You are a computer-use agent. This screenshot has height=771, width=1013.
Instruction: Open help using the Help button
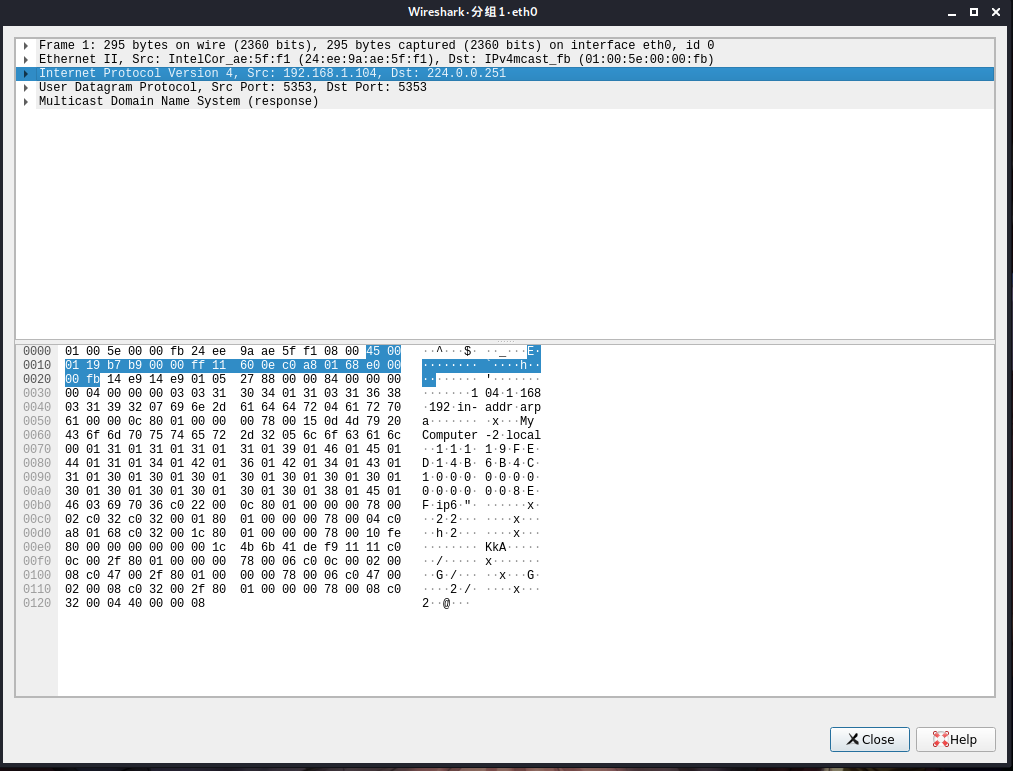(955, 739)
